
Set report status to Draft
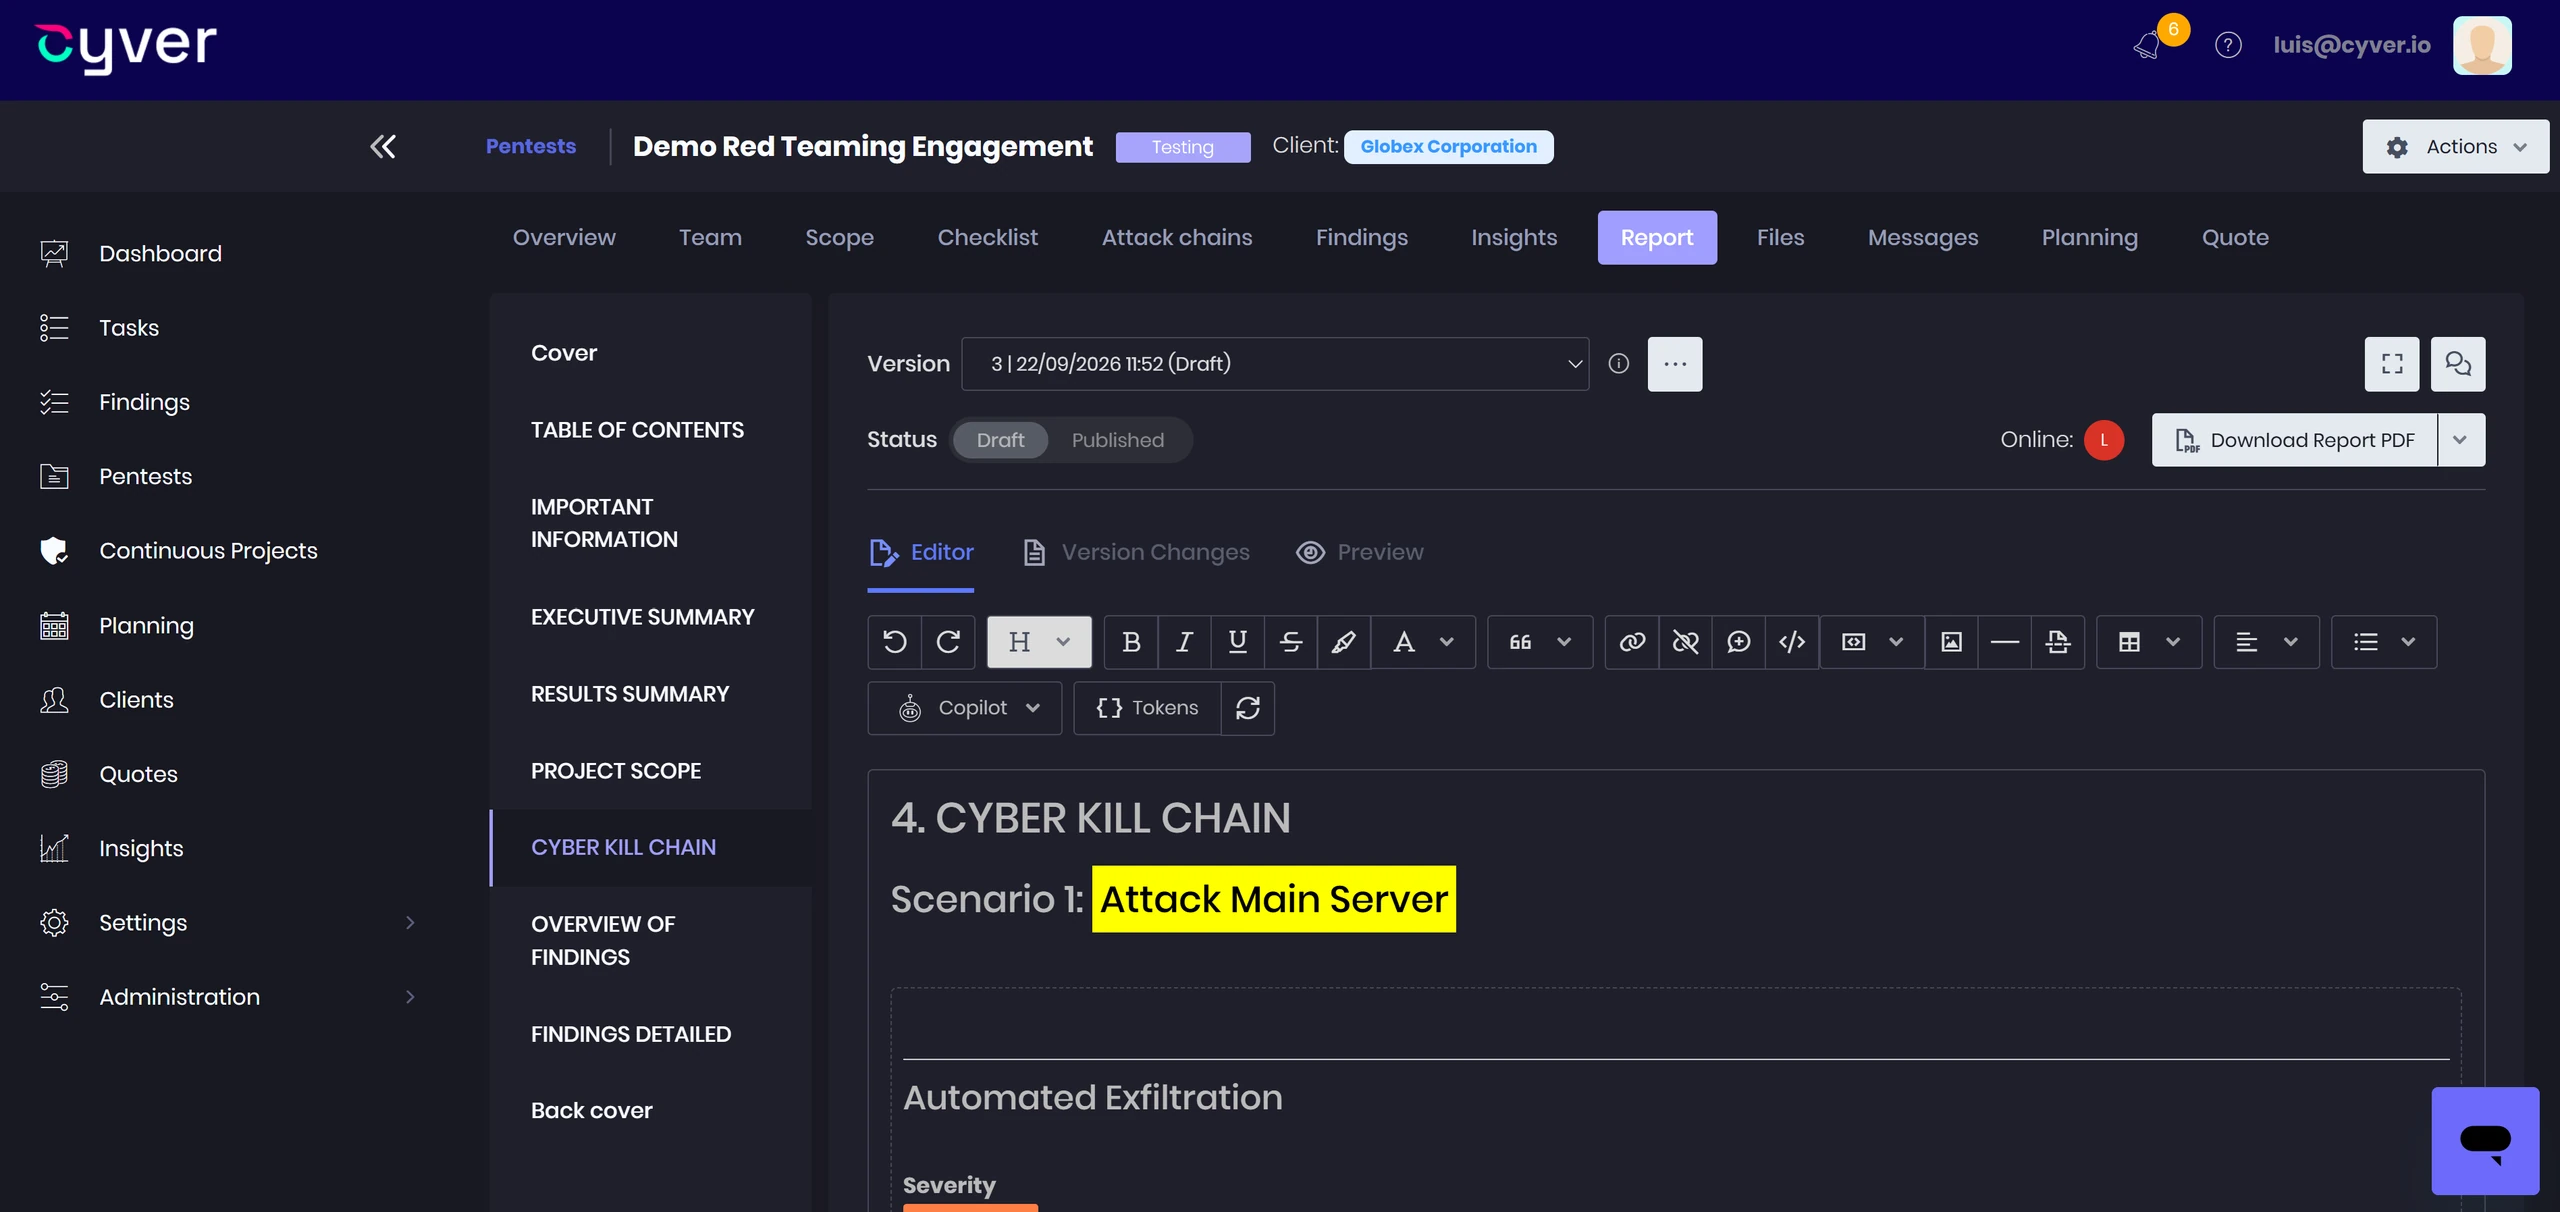click(1000, 440)
